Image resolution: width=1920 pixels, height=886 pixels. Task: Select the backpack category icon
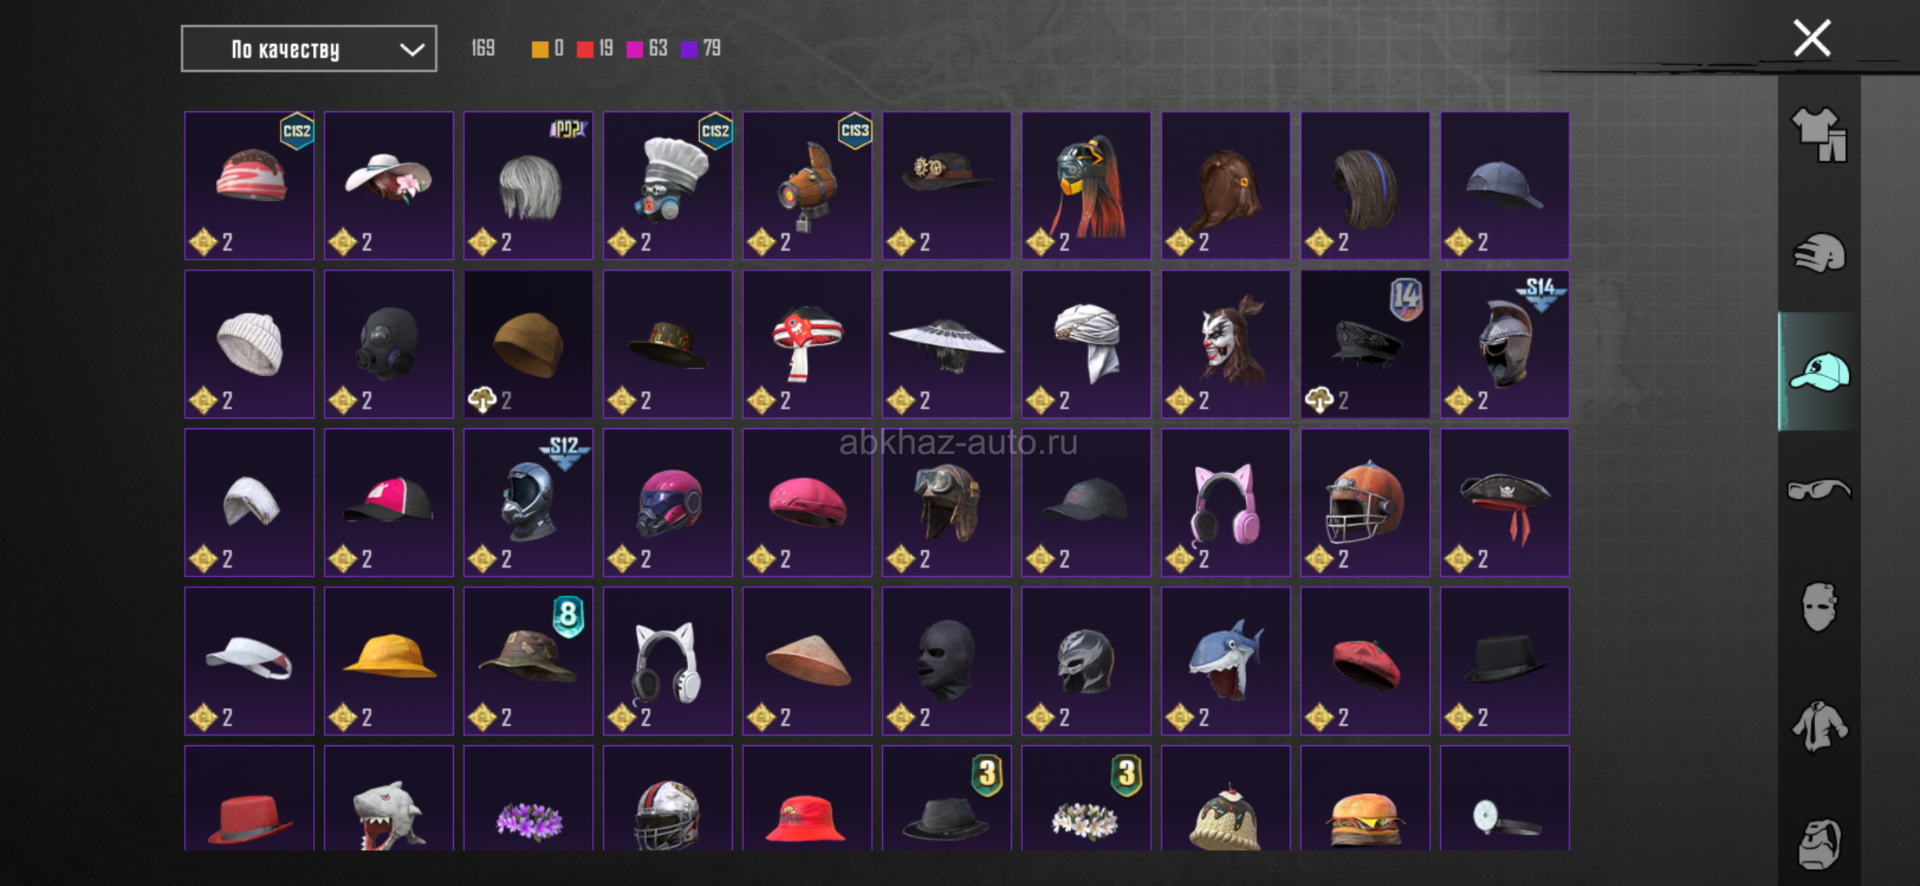tap(1819, 844)
